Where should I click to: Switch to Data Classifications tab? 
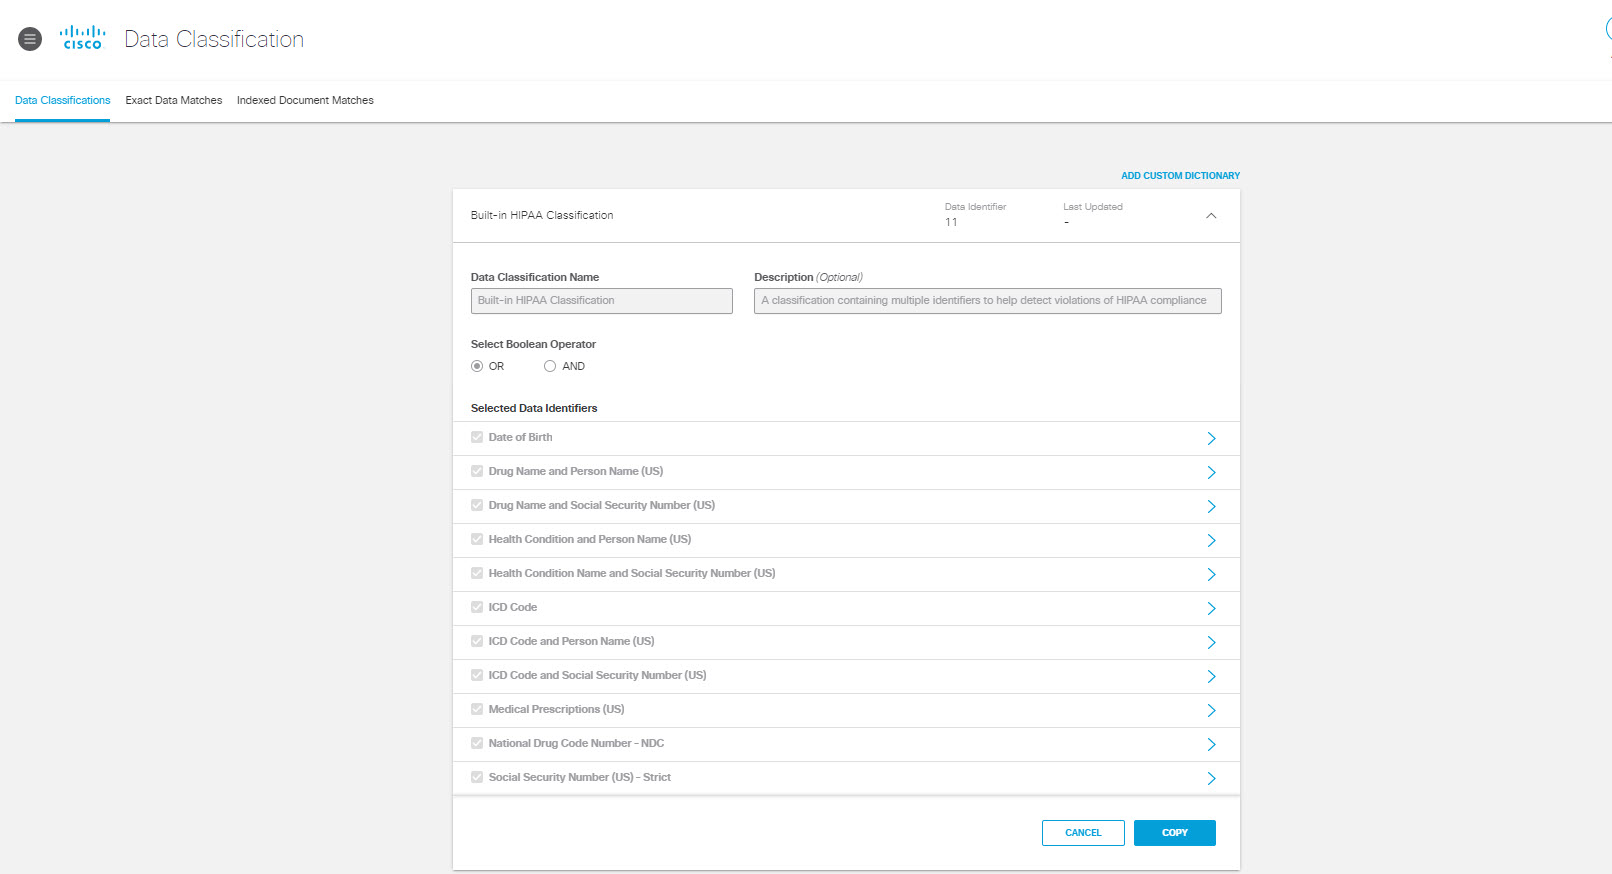click(62, 100)
